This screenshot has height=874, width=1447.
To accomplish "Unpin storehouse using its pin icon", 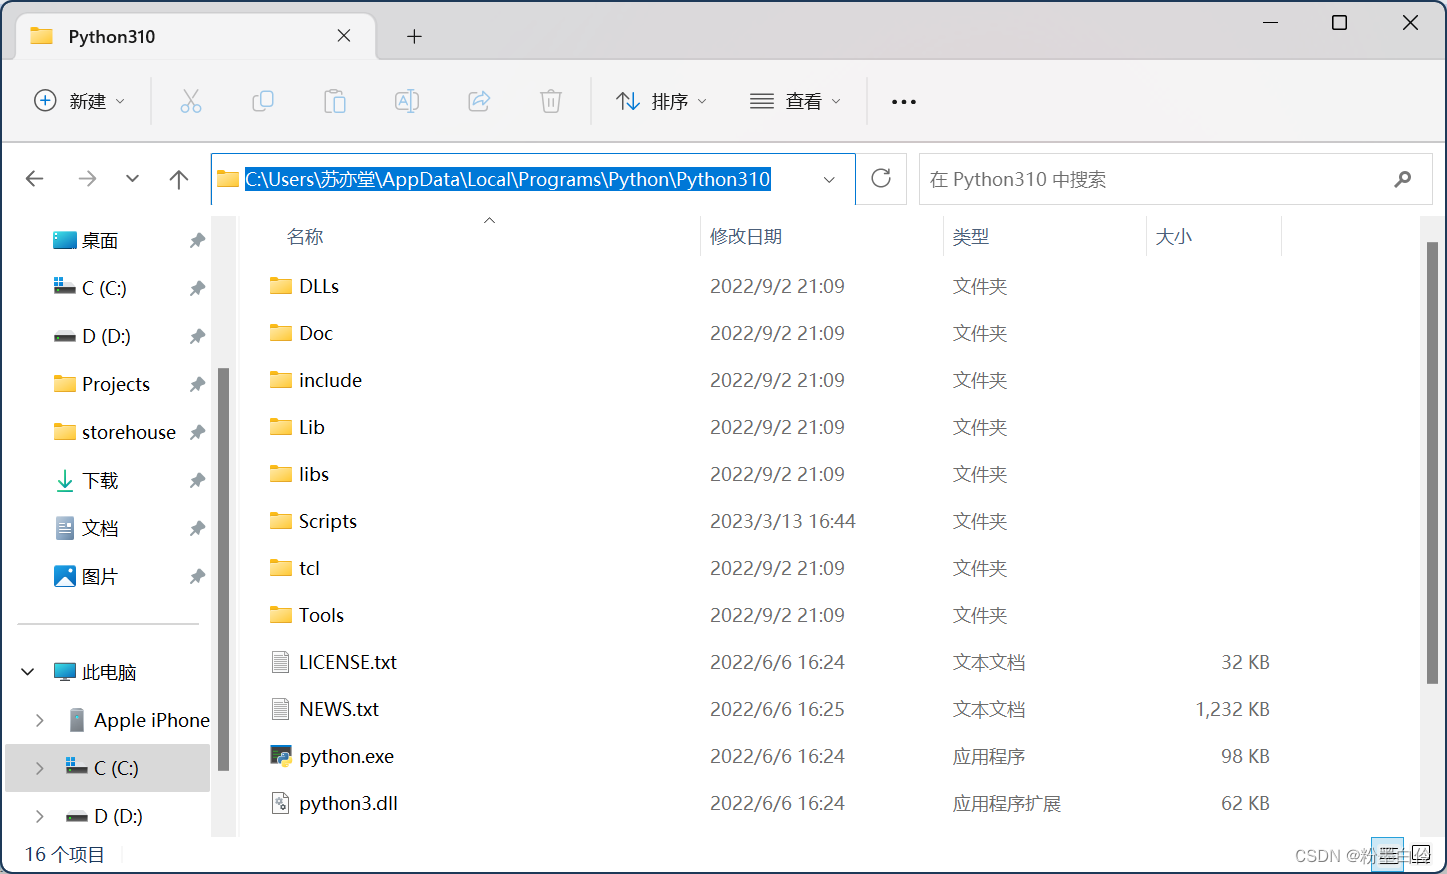I will (197, 432).
